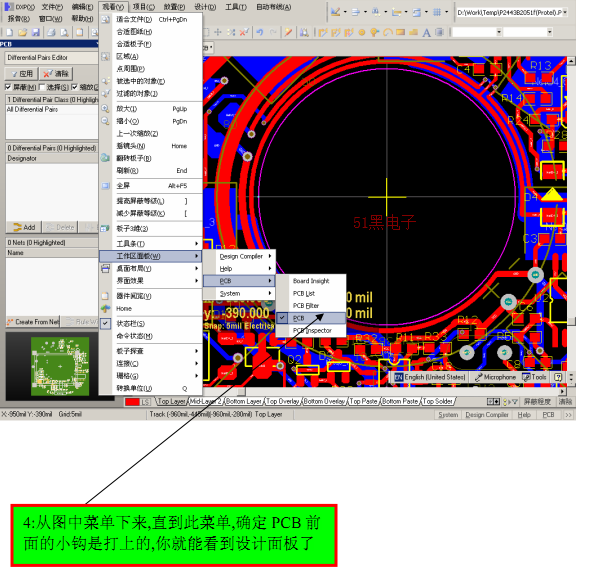Click the Save floppy disk icon

pos(36,33)
